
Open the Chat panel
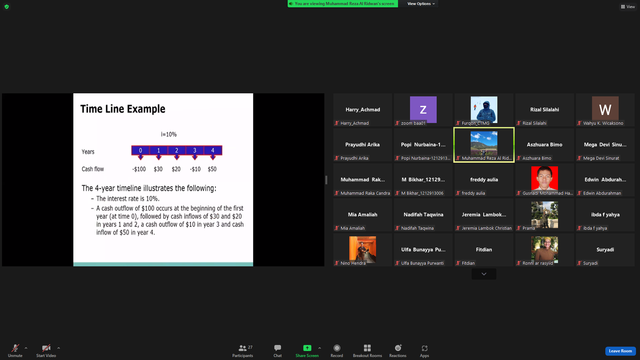[278, 350]
